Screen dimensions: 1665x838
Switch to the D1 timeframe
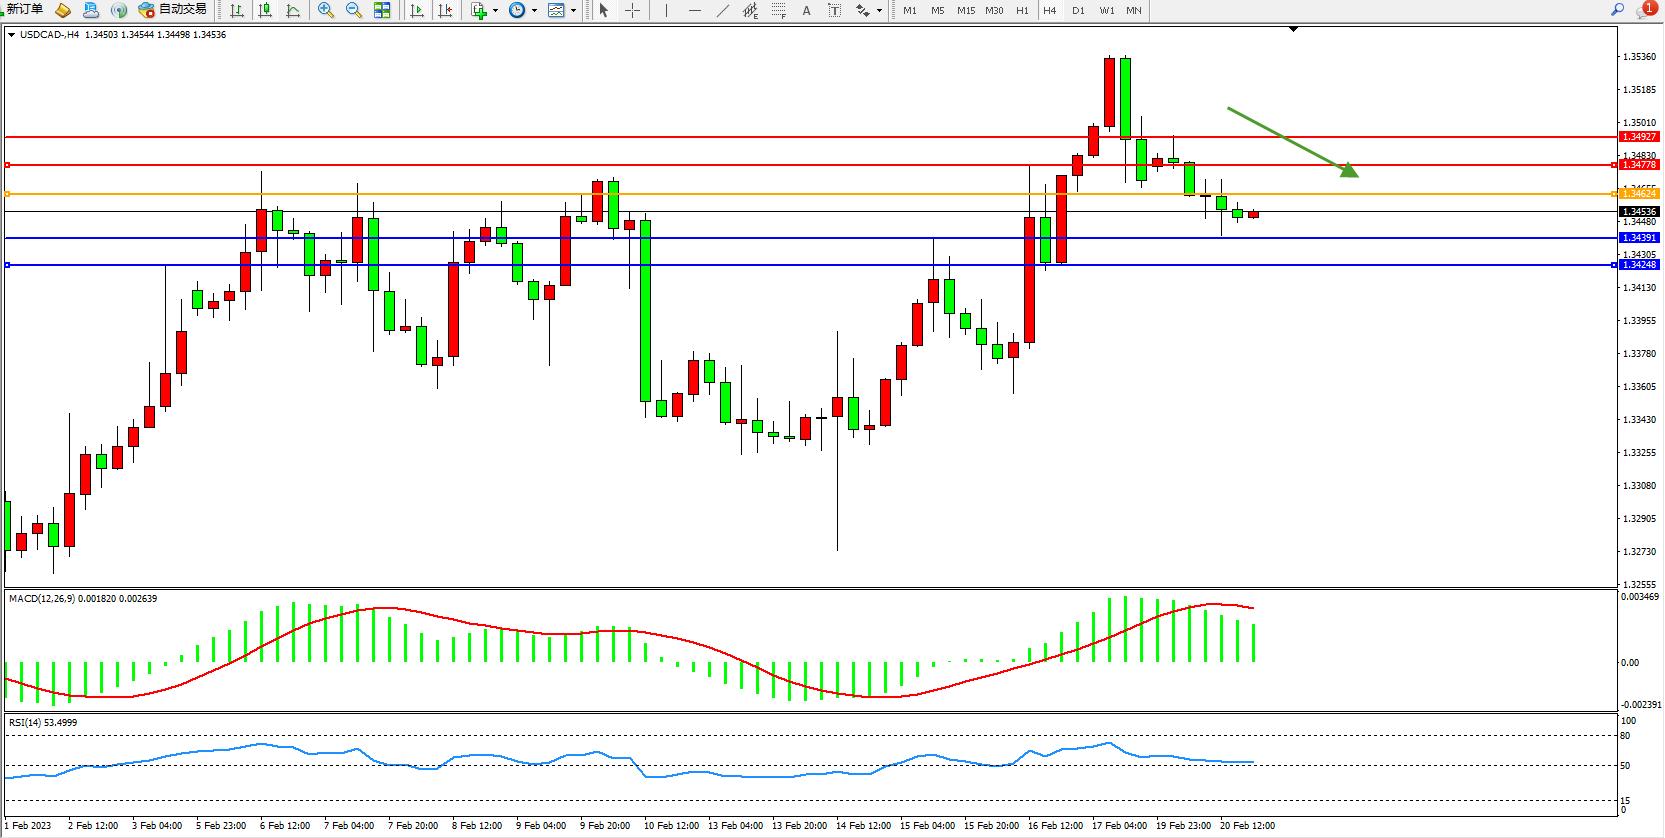coord(1078,10)
